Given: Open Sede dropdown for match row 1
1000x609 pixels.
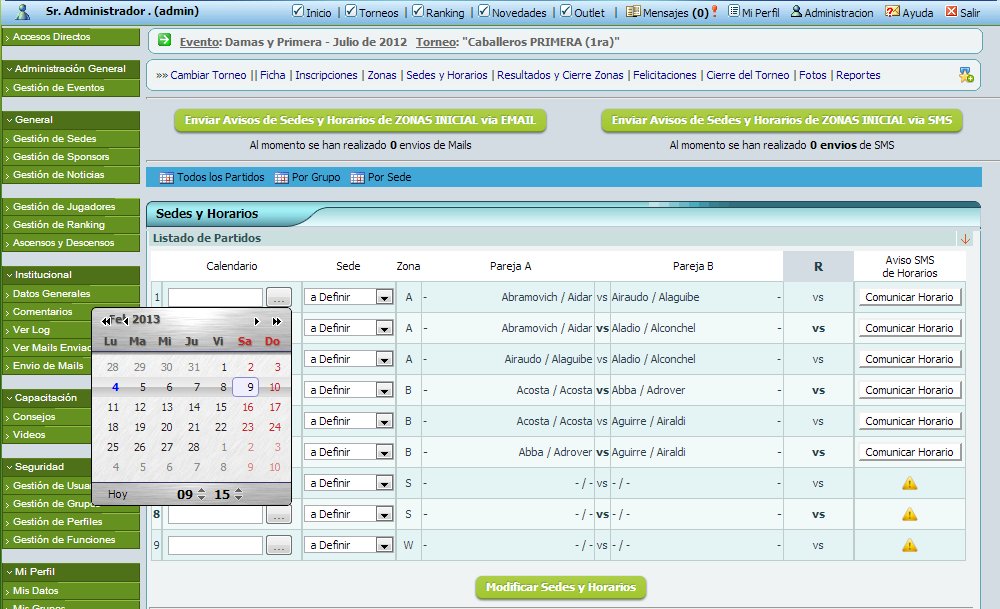Looking at the screenshot, I should (x=384, y=297).
